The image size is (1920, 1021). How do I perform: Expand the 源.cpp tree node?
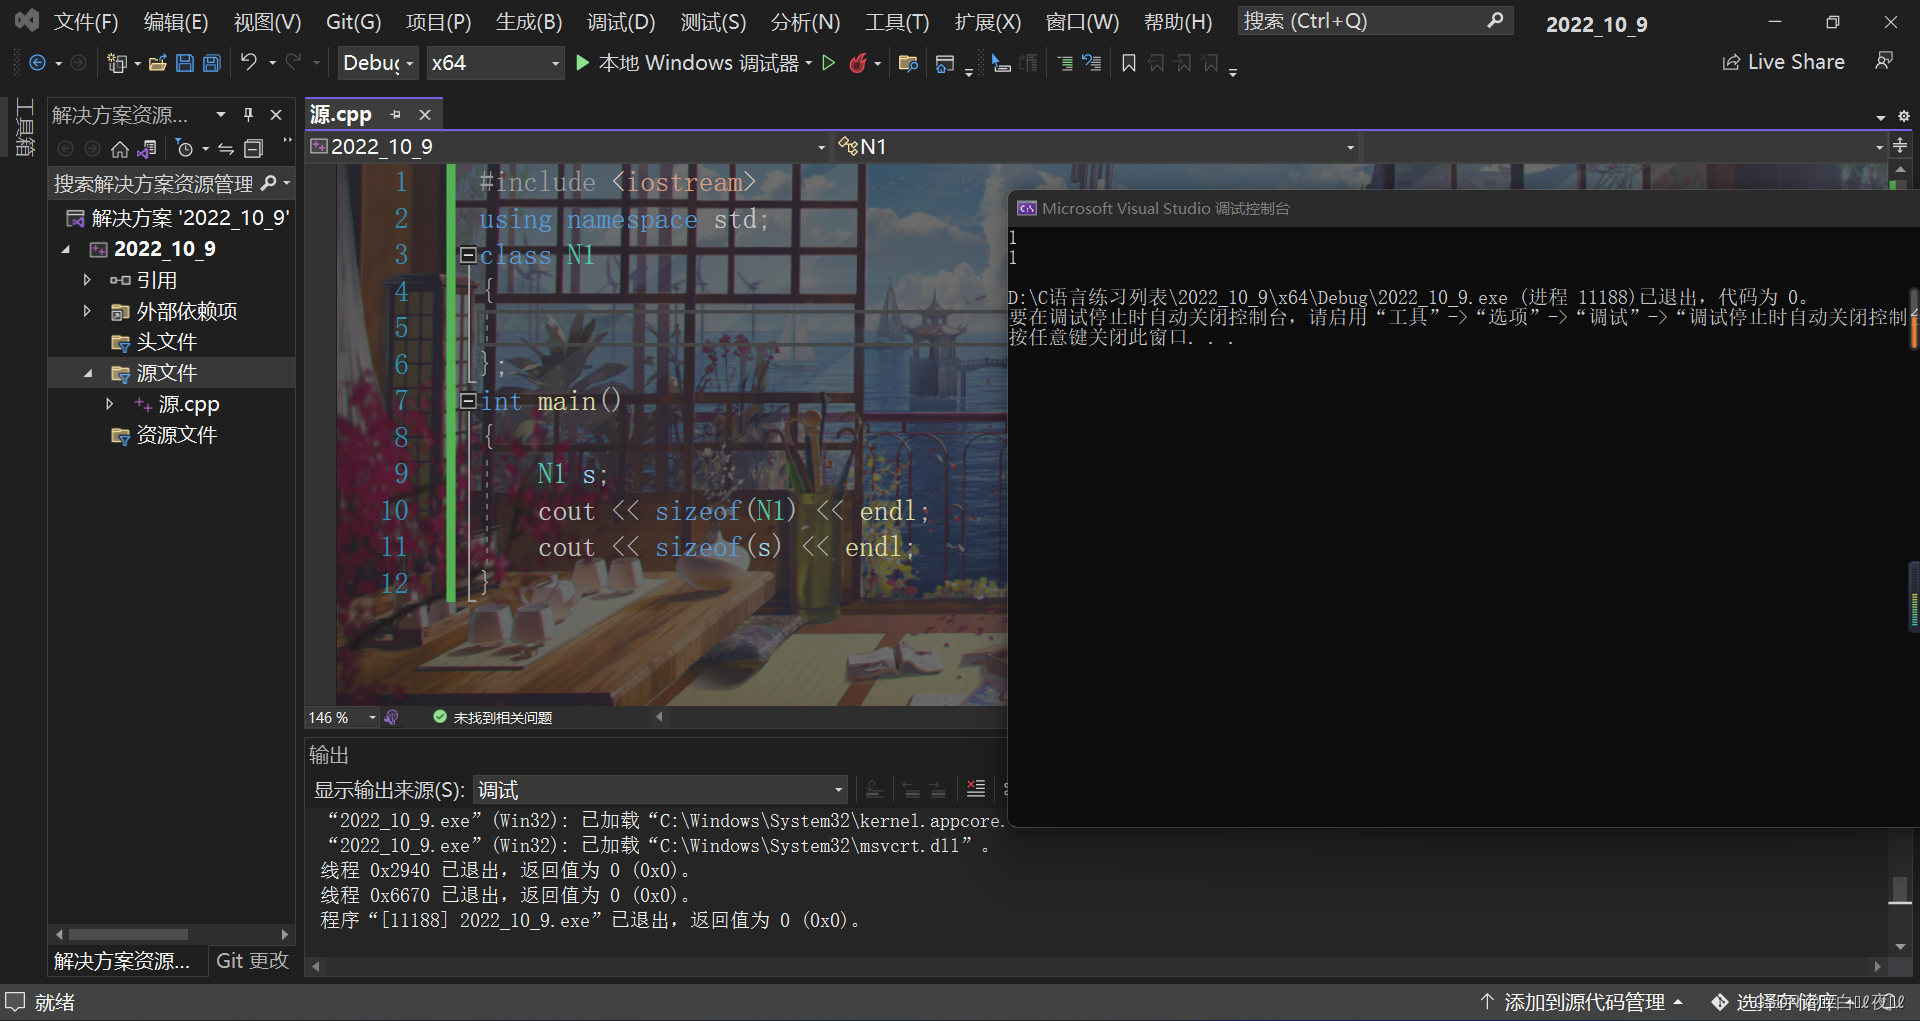[x=109, y=404]
